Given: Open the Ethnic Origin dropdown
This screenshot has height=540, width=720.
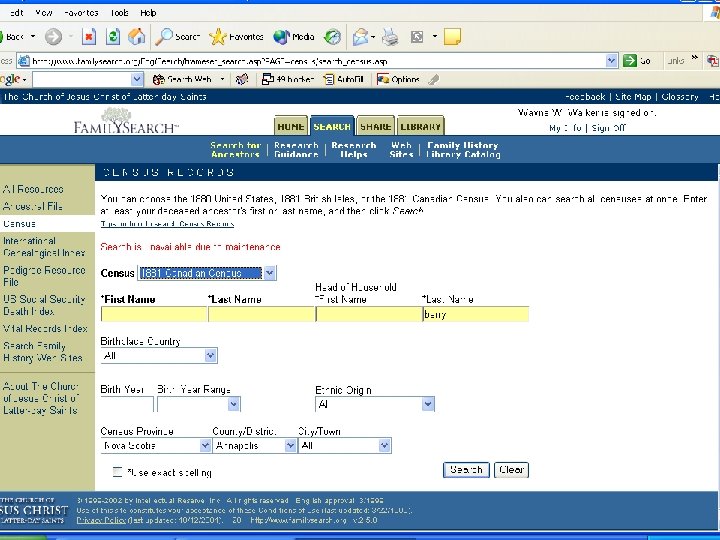Looking at the screenshot, I should click(x=428, y=404).
